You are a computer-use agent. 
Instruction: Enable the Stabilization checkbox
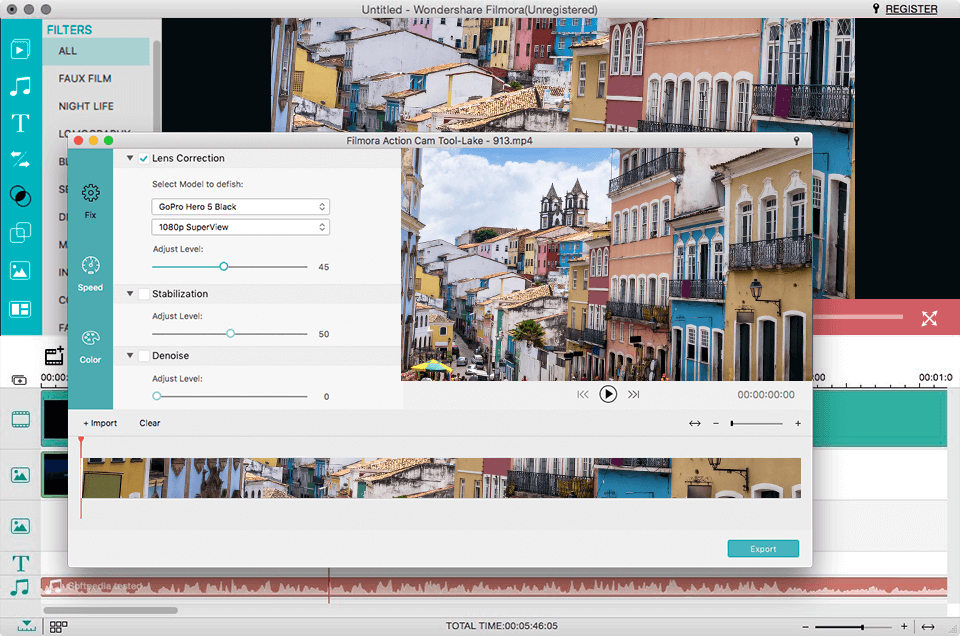click(144, 294)
